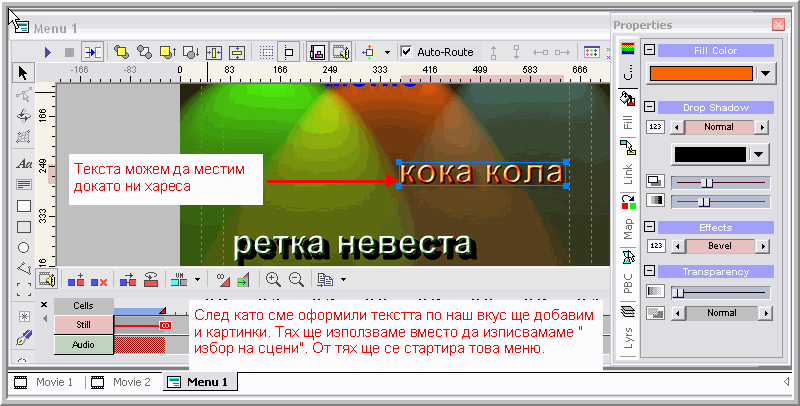
Task: Click the gray Stop button in the toolbar
Action: (69, 52)
